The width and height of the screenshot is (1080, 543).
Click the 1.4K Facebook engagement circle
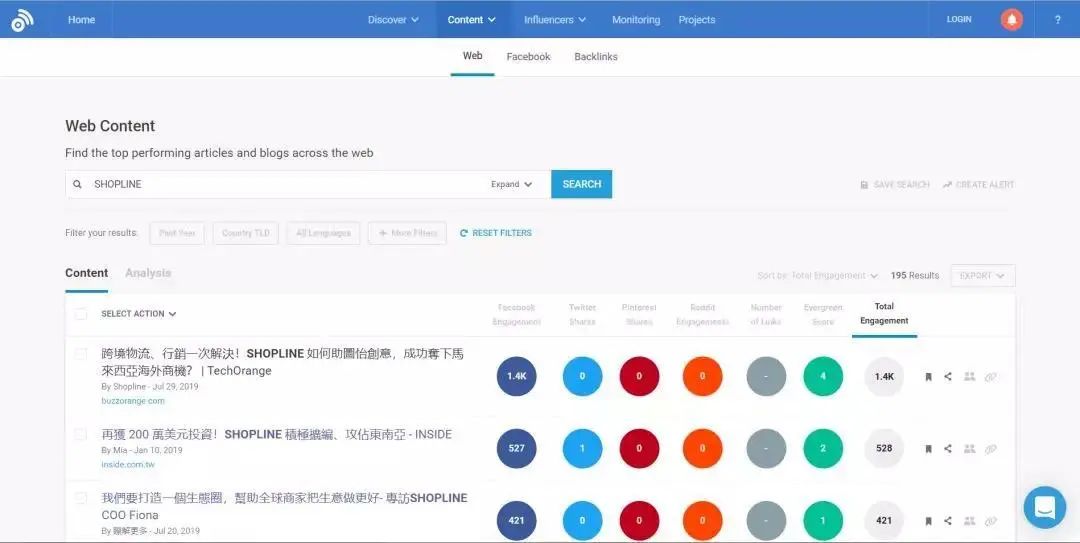point(517,376)
